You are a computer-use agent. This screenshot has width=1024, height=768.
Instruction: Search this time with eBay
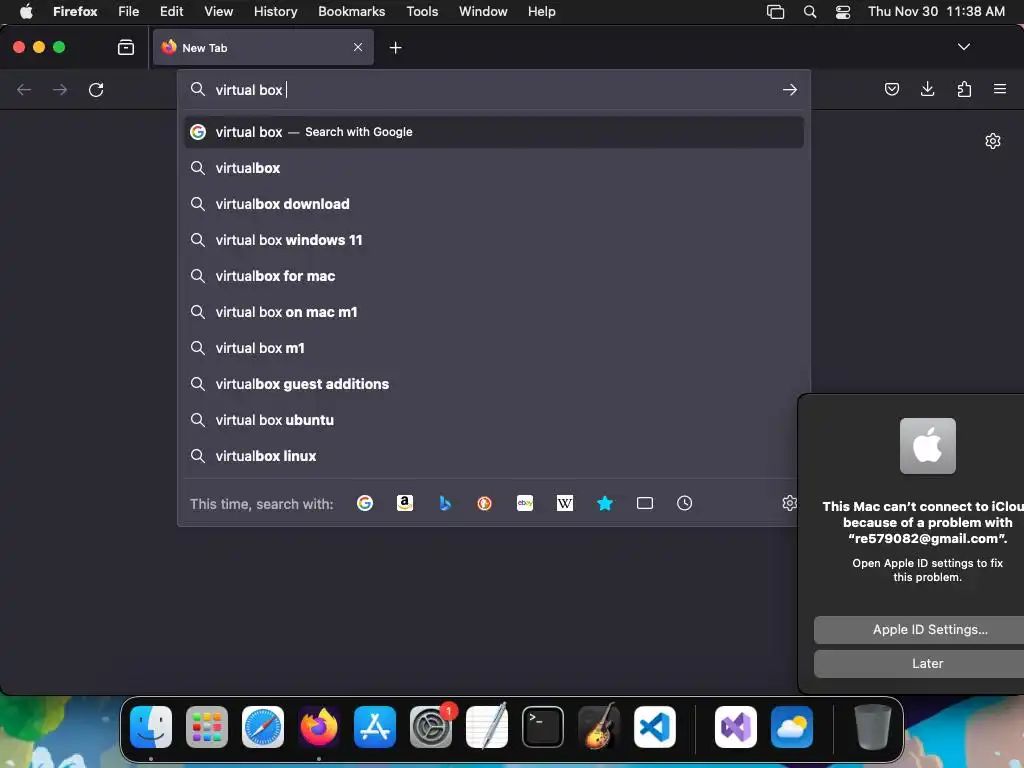(x=525, y=503)
